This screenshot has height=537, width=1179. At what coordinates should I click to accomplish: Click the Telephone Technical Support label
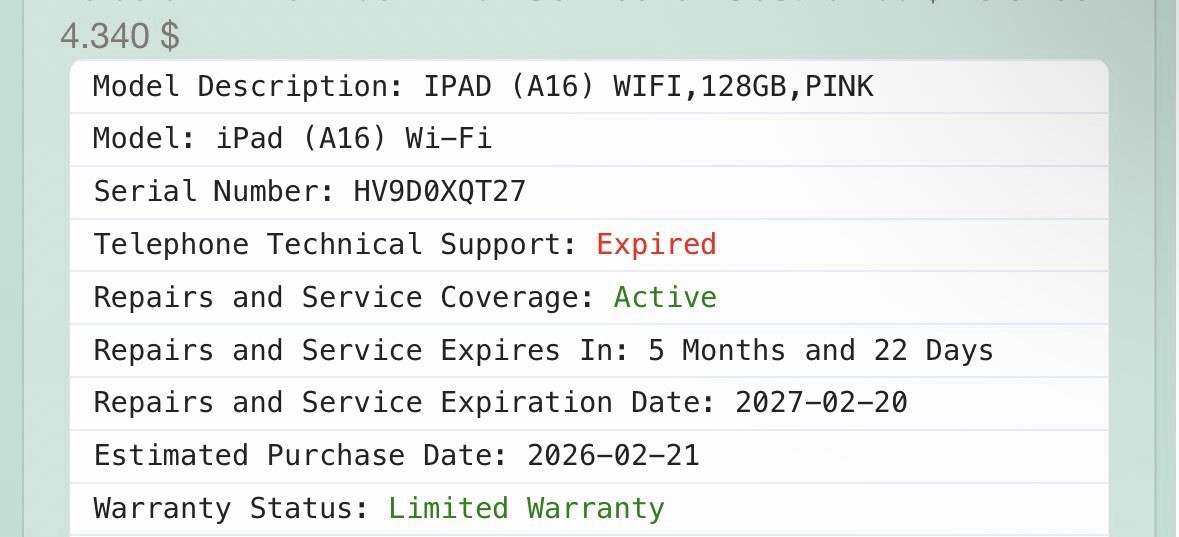[335, 244]
